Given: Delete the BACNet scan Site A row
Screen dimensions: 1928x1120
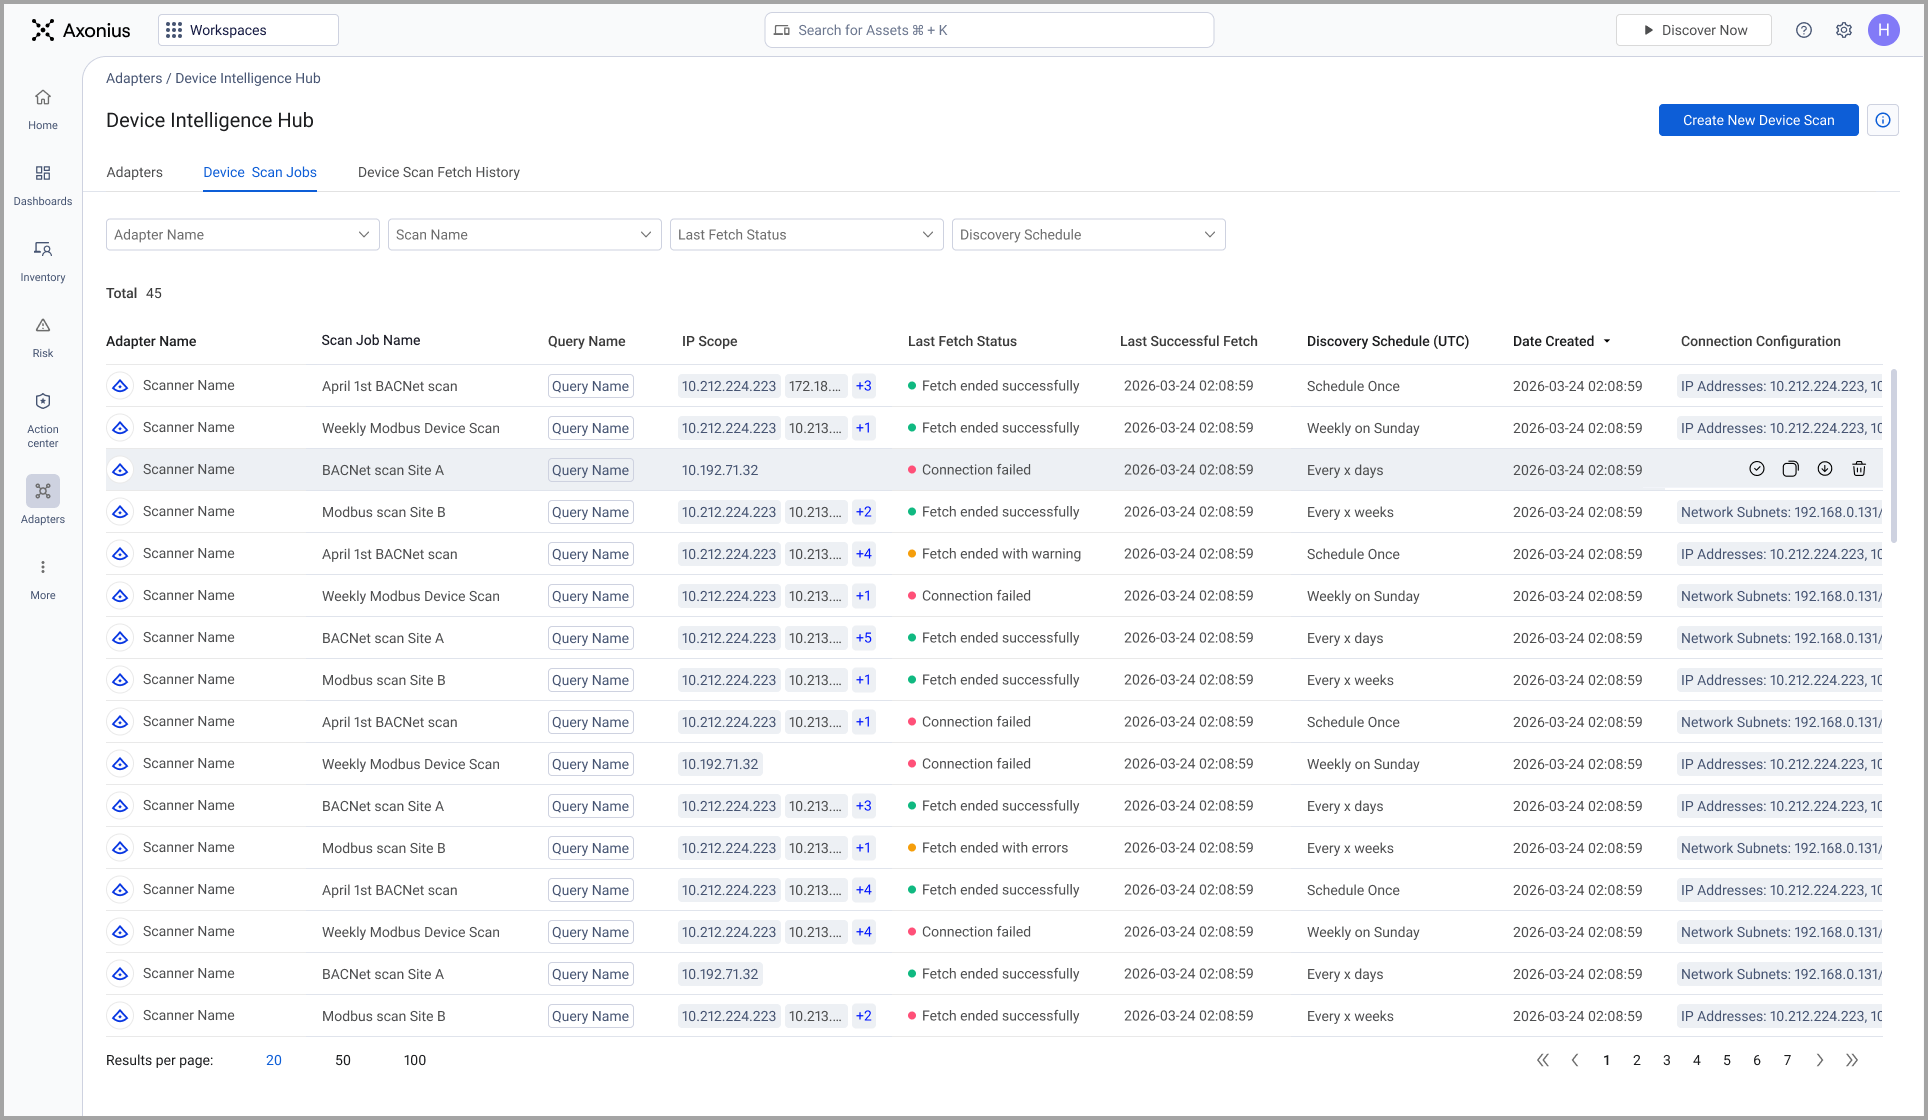Looking at the screenshot, I should click(1859, 469).
